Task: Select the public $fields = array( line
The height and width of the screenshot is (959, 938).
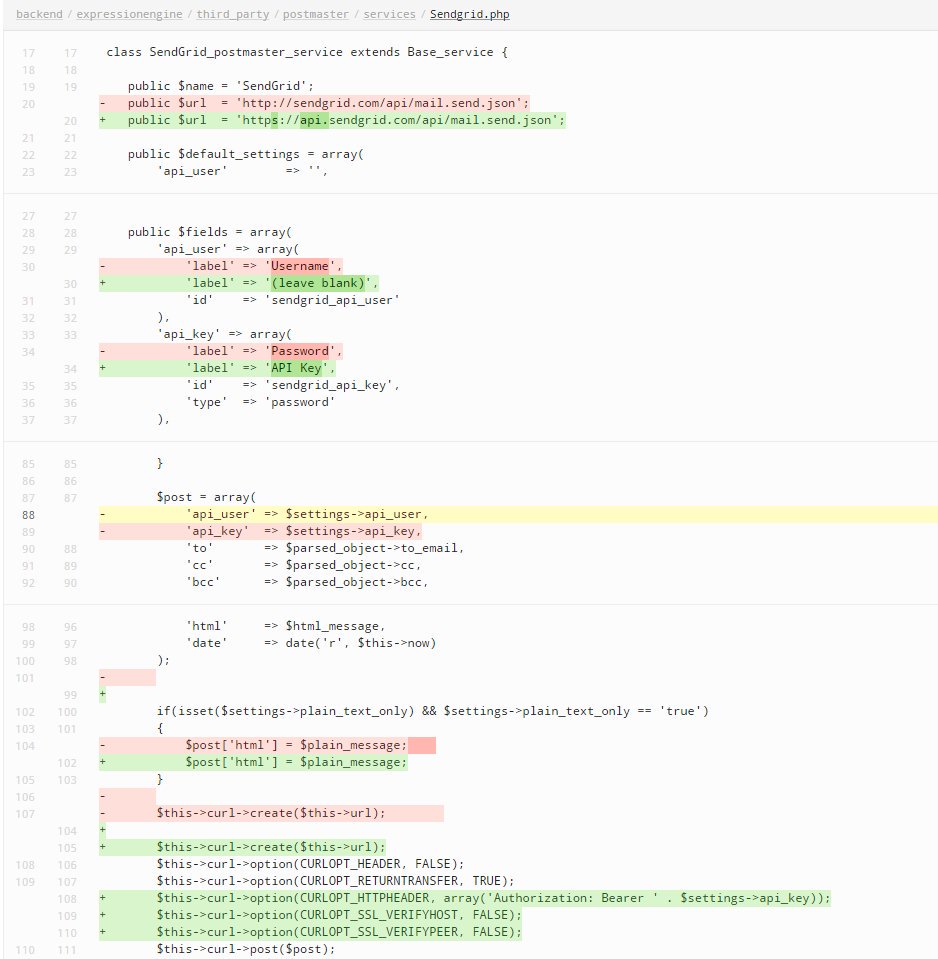Action: (210, 232)
